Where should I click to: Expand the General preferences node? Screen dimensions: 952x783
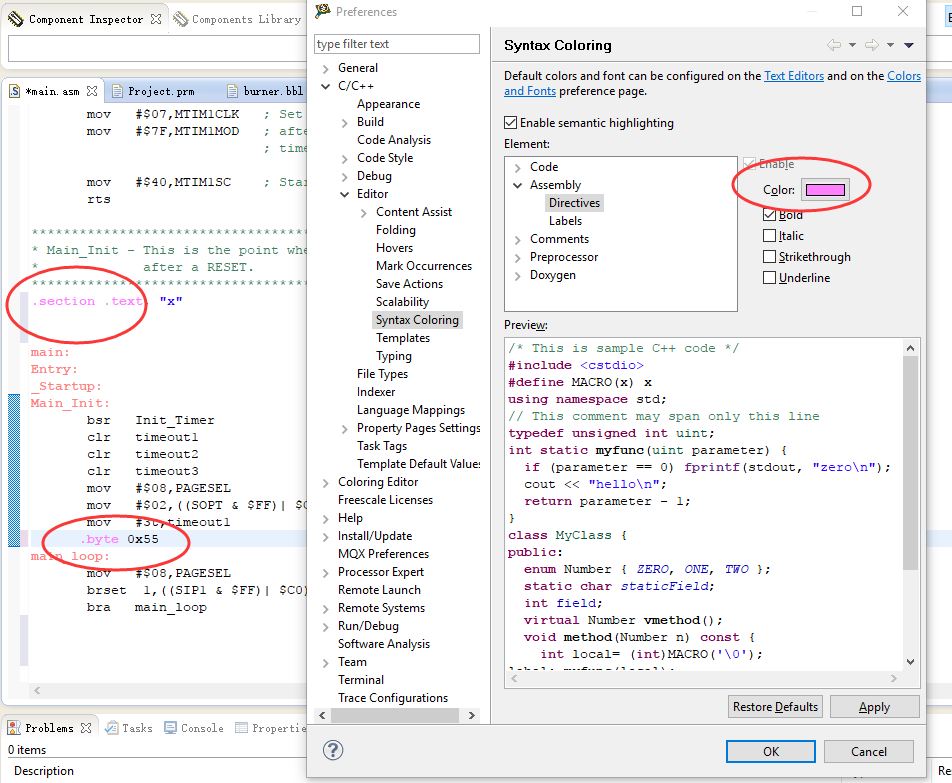tap(326, 69)
